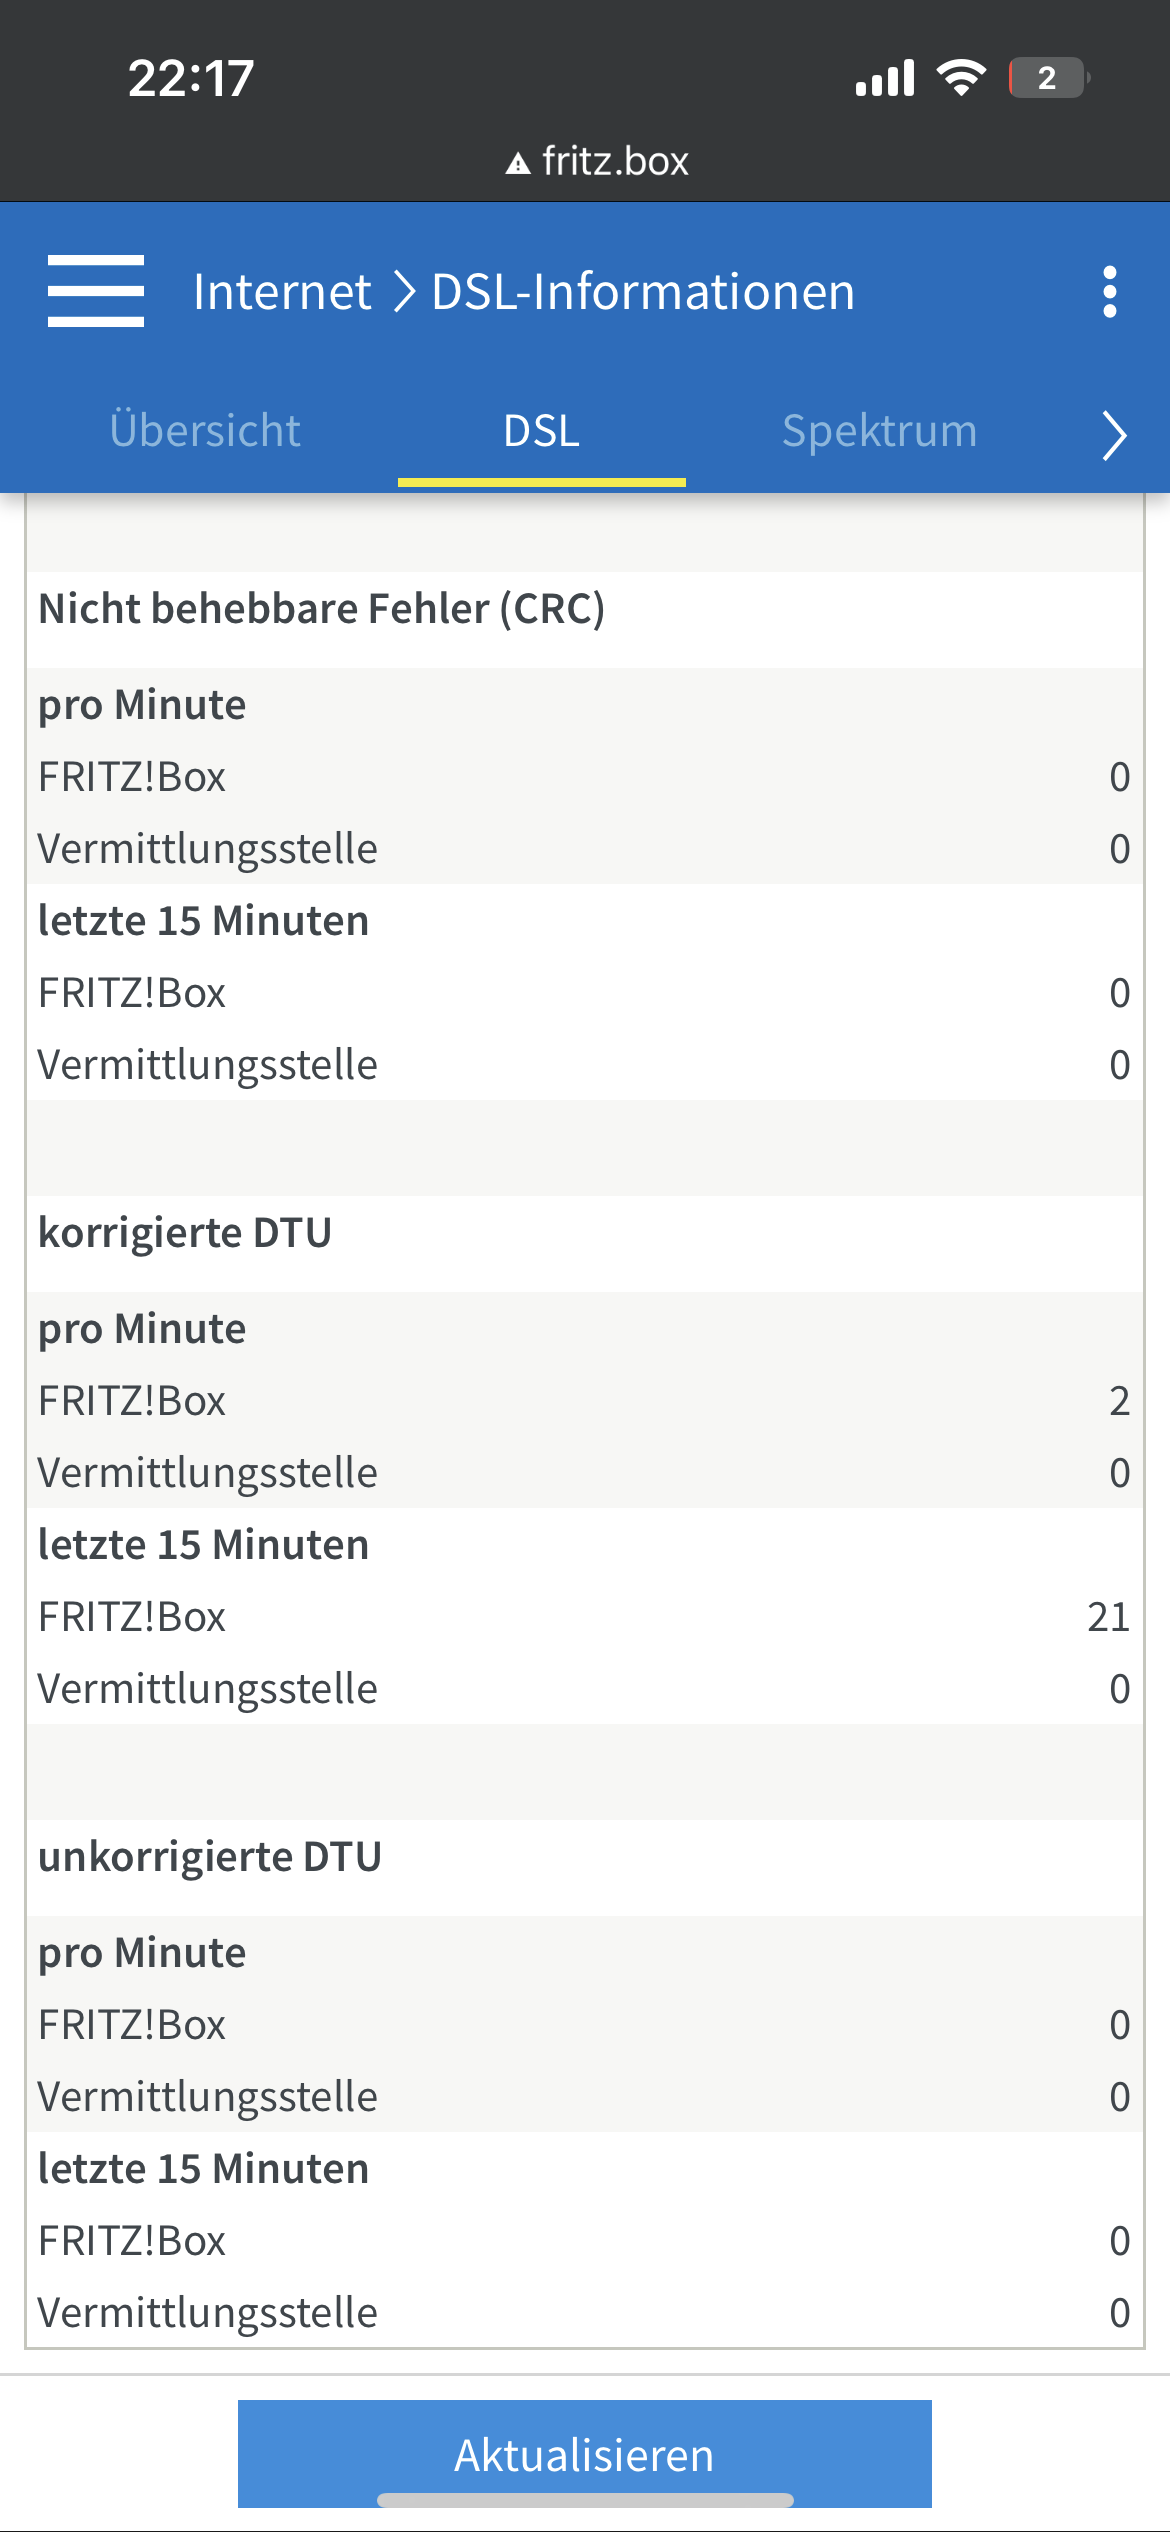Click the korrigierte DTU section heading
The height and width of the screenshot is (2532, 1170).
click(x=185, y=1233)
